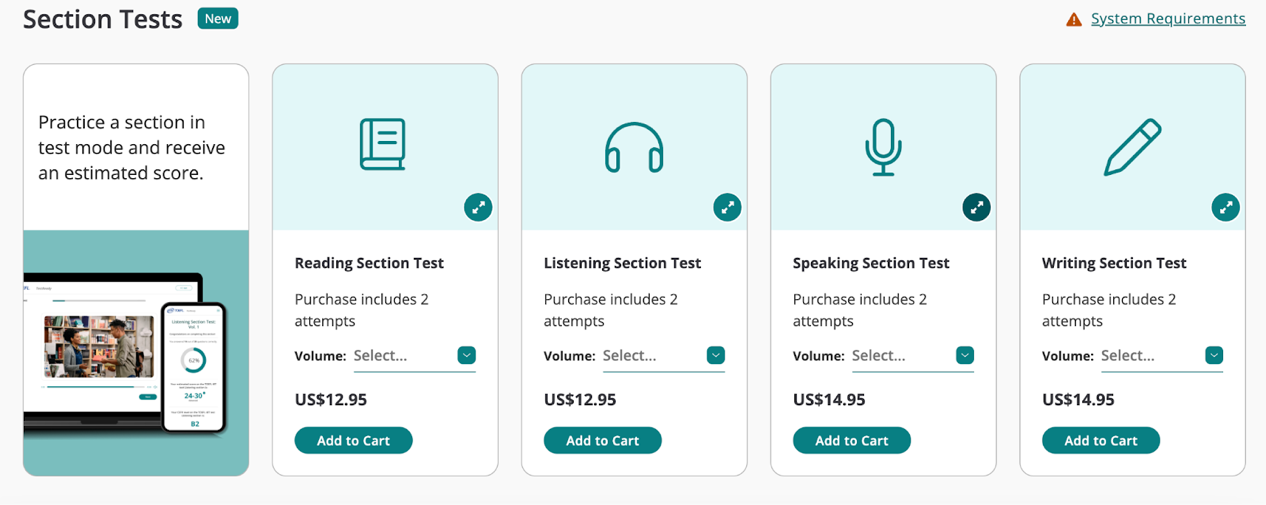
Task: Add Writing Section Test to cart
Action: click(1100, 440)
